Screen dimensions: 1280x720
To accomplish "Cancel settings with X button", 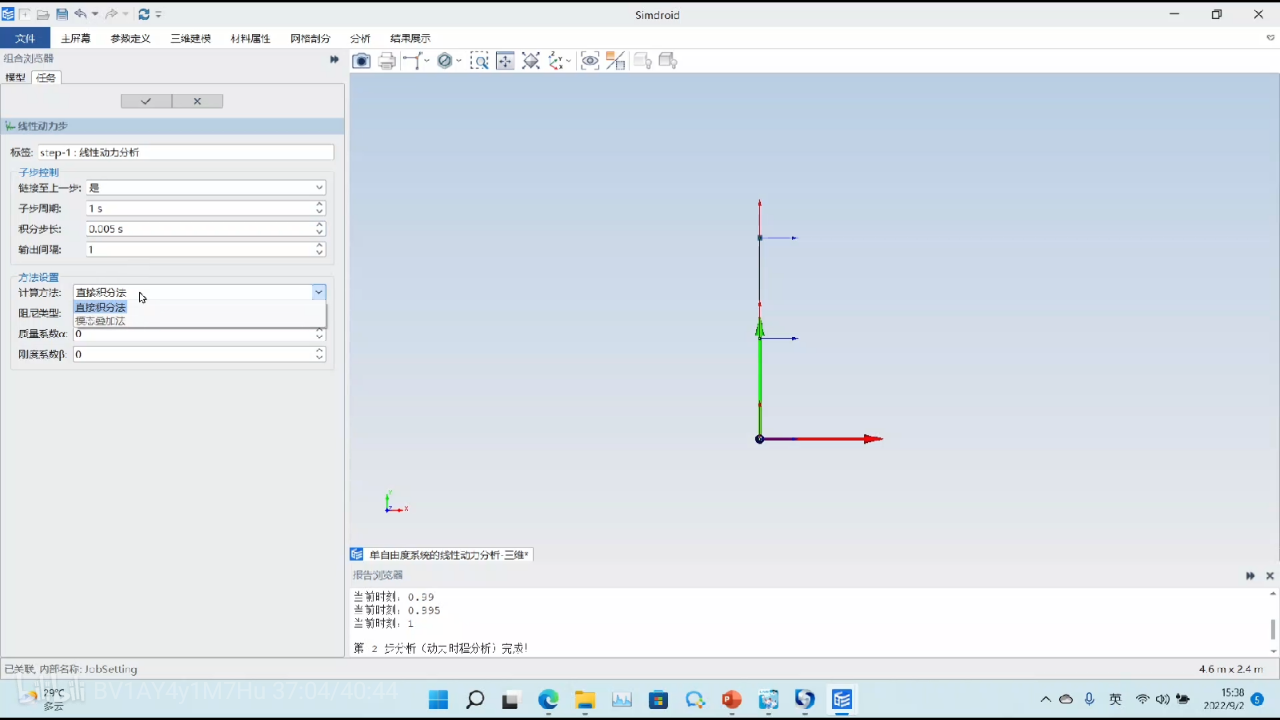I will [197, 101].
